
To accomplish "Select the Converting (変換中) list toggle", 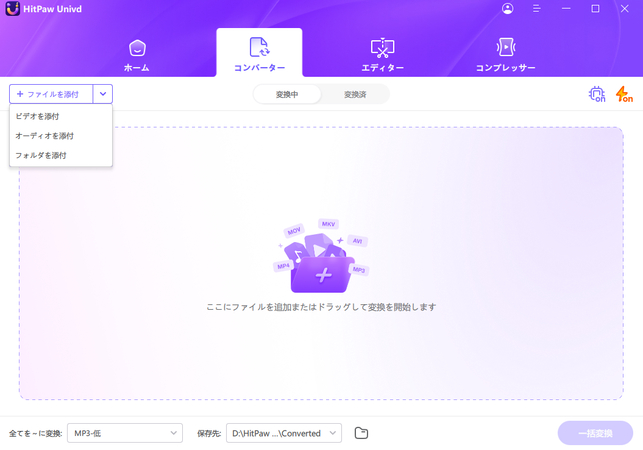I will coord(287,94).
